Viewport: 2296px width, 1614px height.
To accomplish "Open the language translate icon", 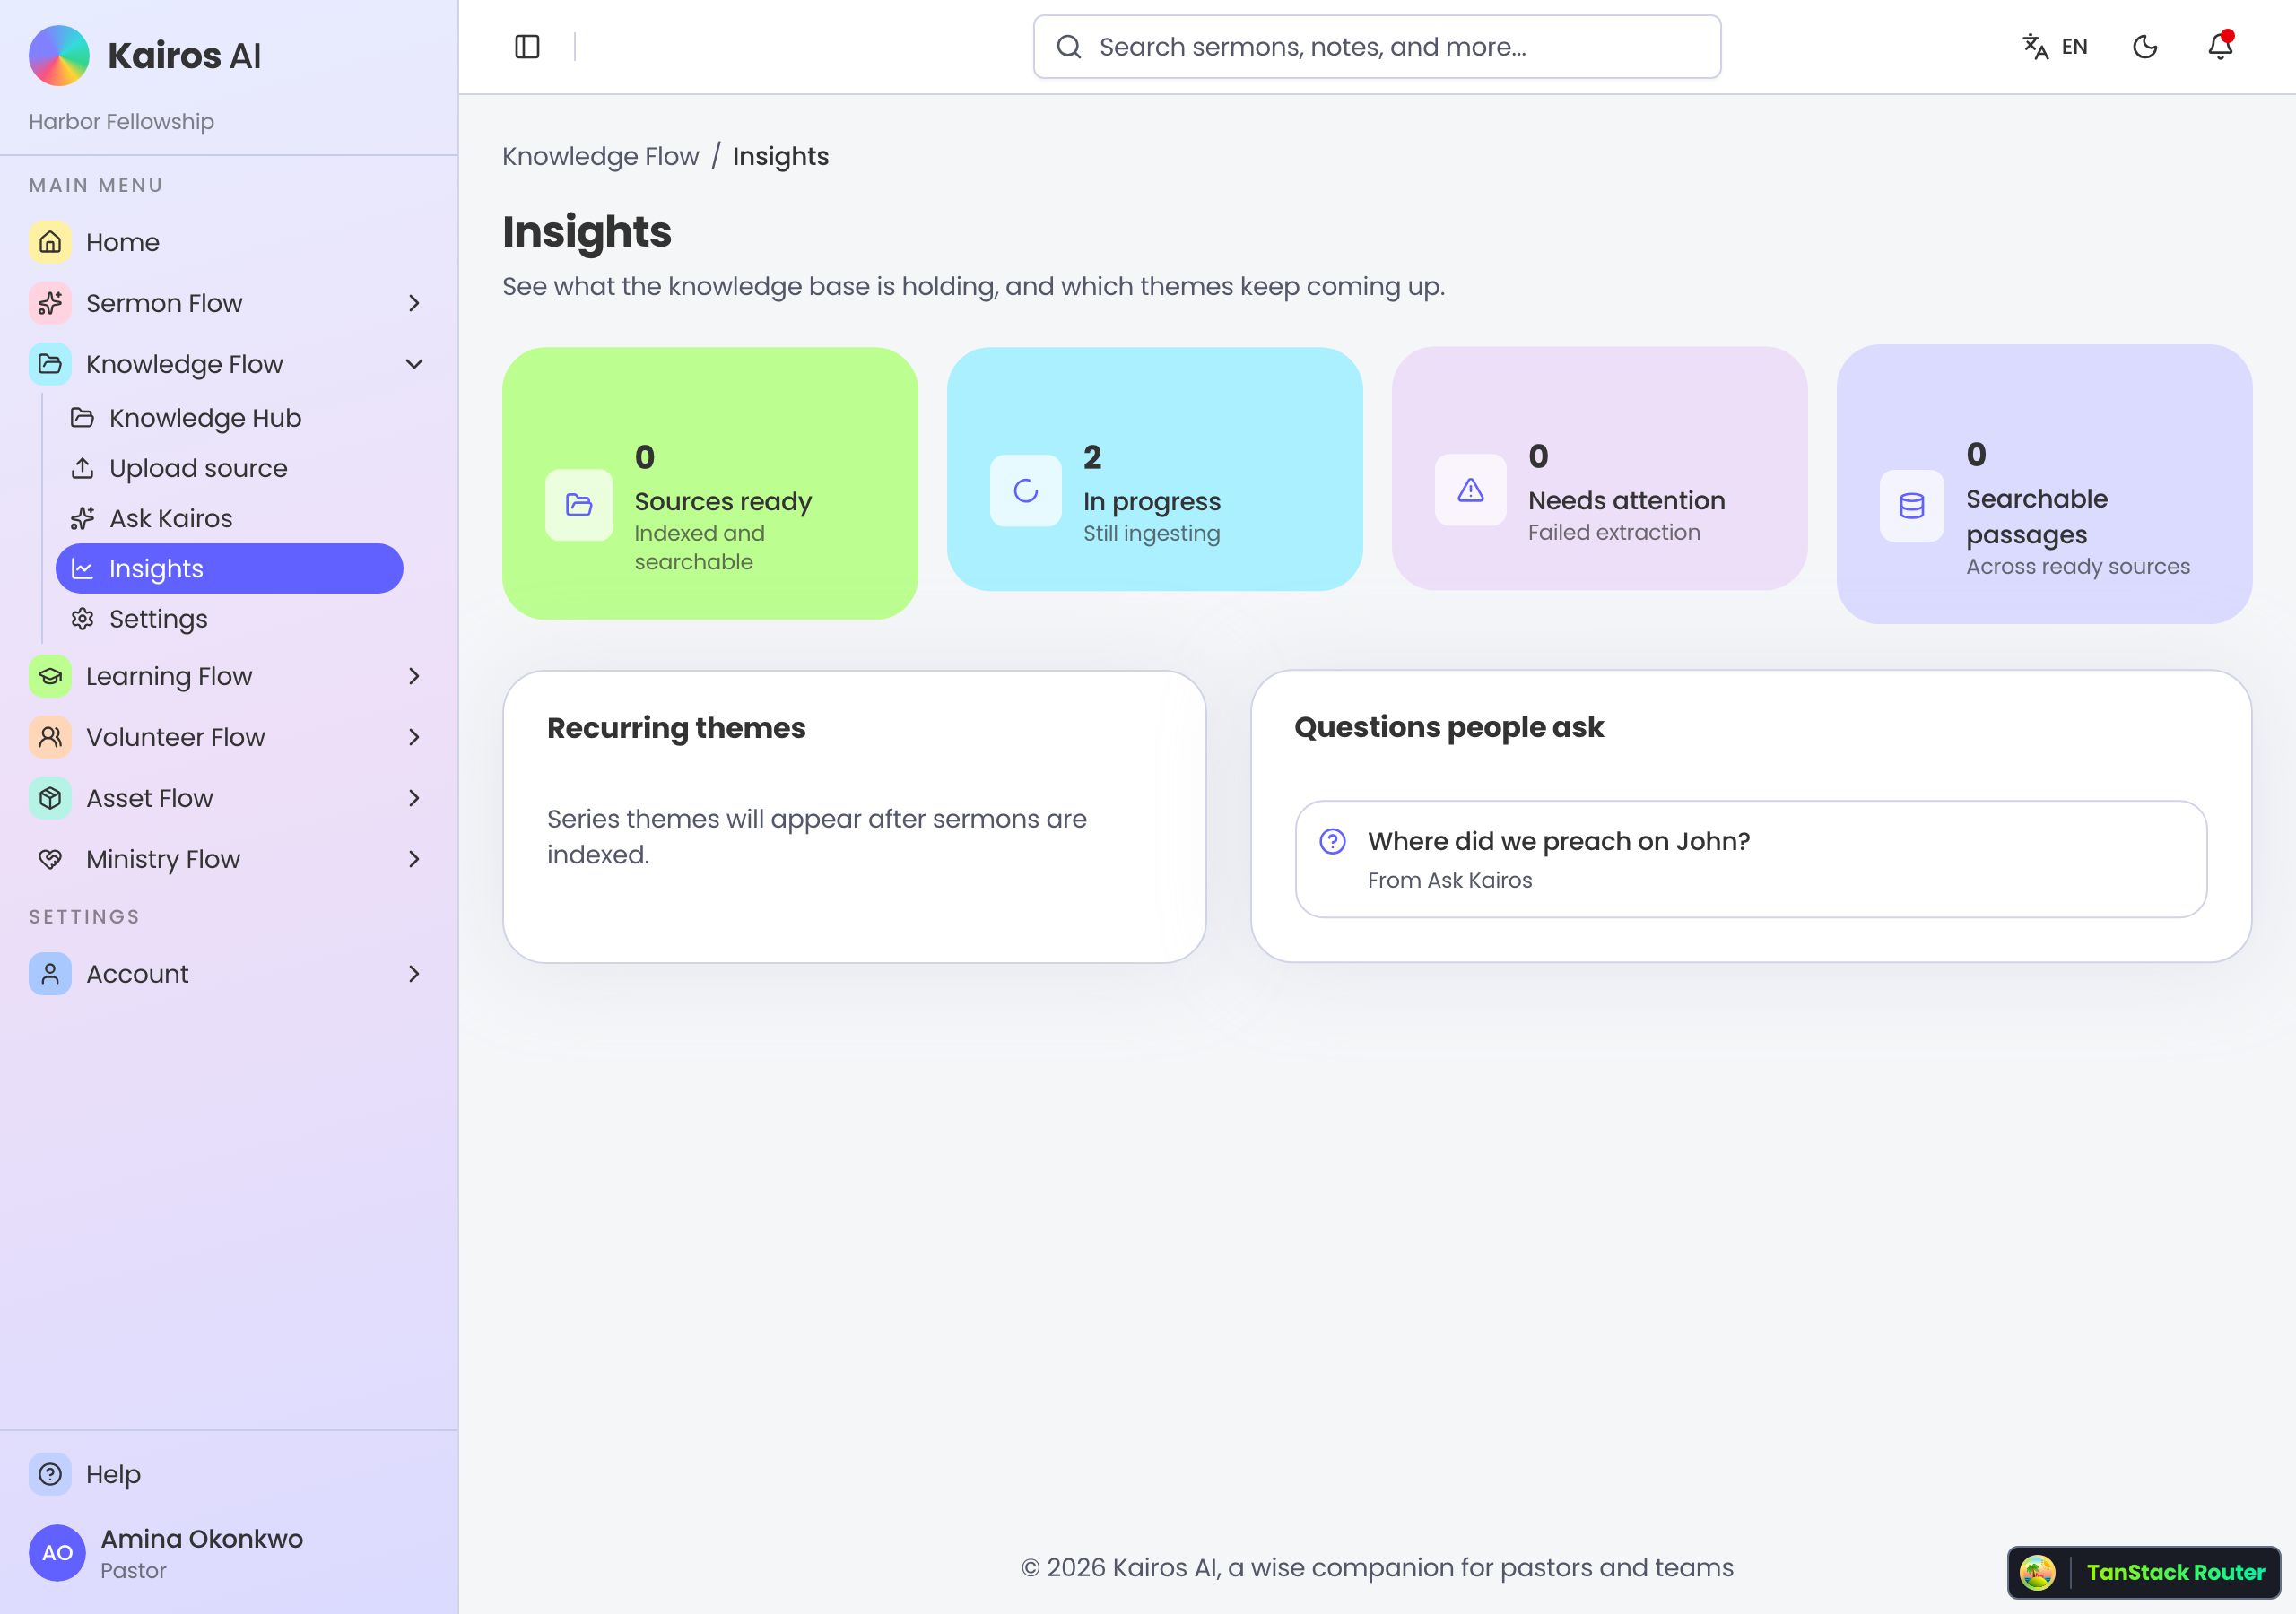I will tap(2035, 47).
